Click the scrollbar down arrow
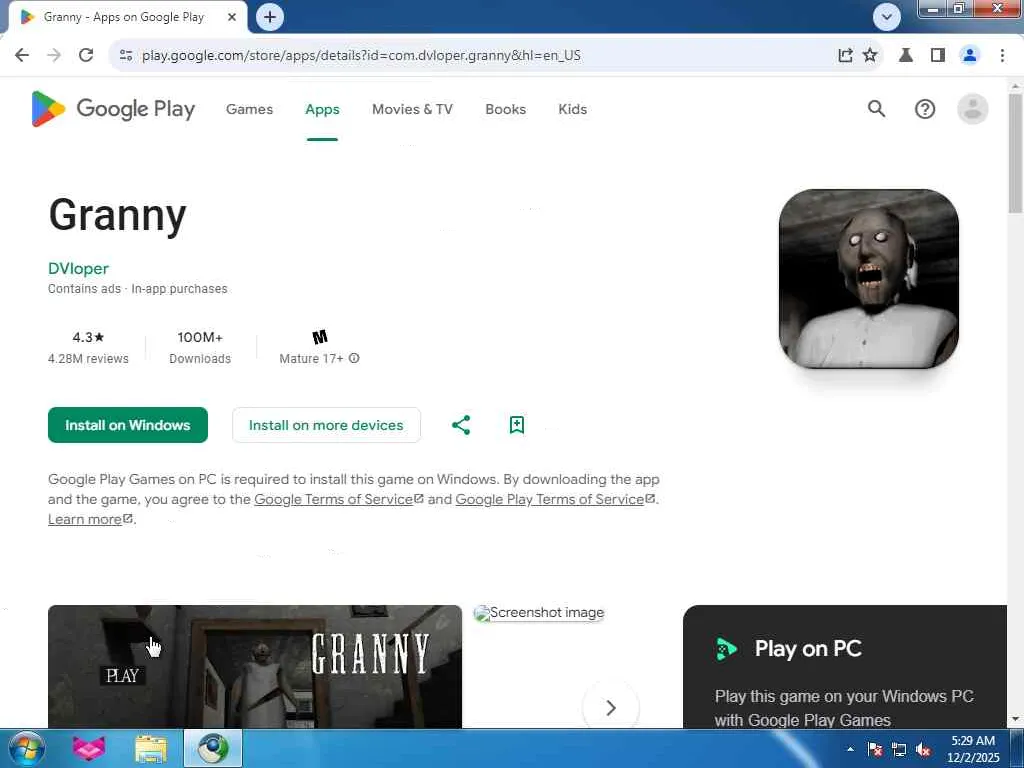Viewport: 1024px width, 768px height. (x=1015, y=720)
